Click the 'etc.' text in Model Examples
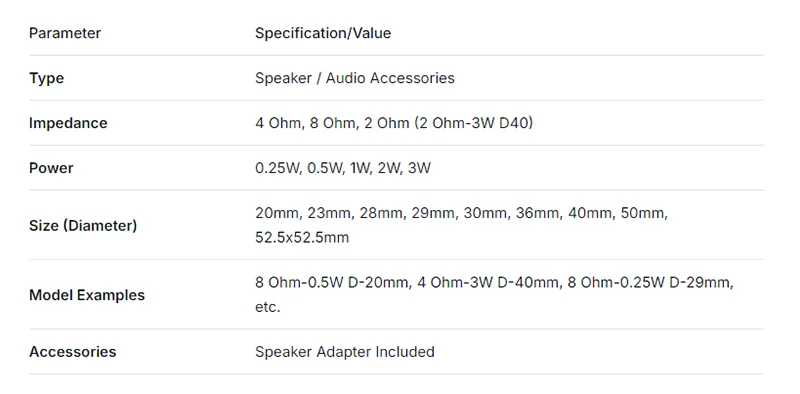 [268, 307]
